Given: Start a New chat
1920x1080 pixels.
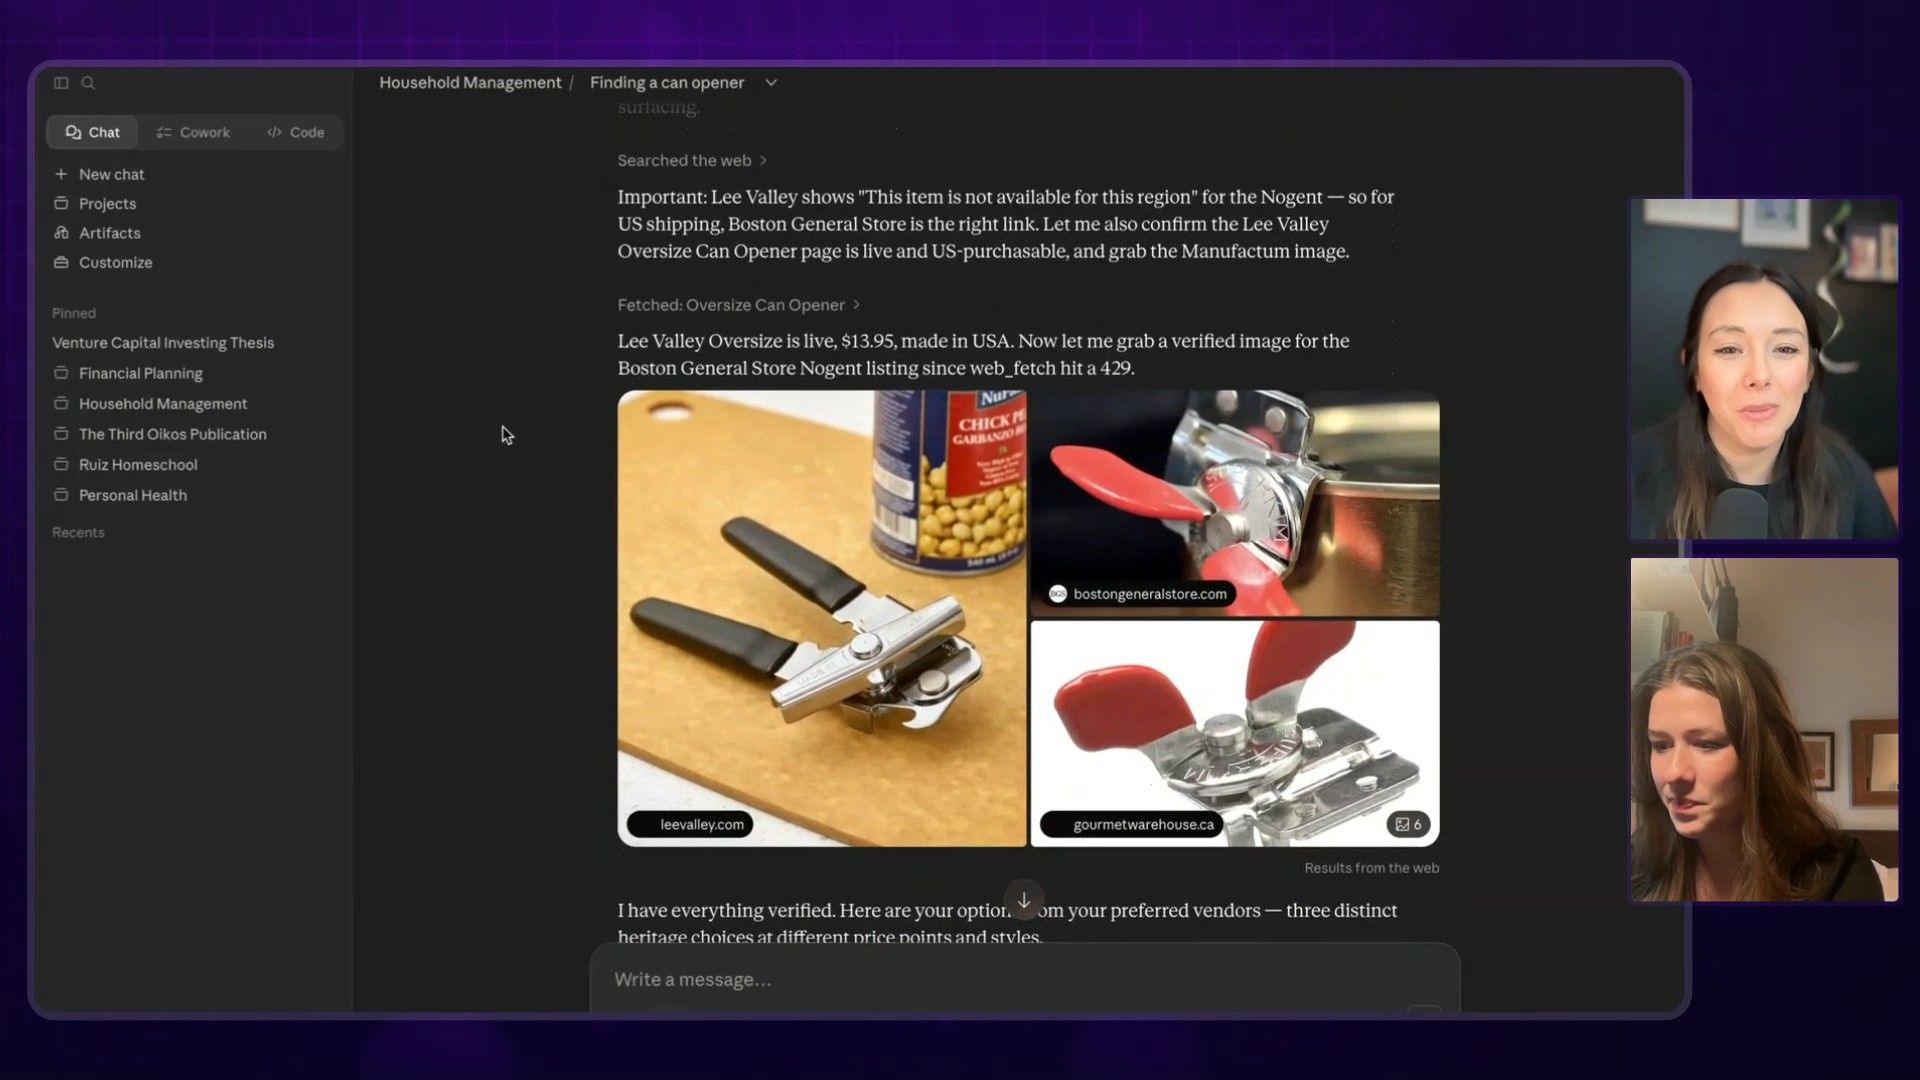Looking at the screenshot, I should [x=111, y=174].
